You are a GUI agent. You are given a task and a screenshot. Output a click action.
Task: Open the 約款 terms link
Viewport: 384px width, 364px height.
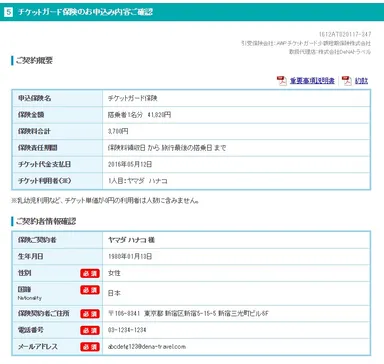pos(361,81)
